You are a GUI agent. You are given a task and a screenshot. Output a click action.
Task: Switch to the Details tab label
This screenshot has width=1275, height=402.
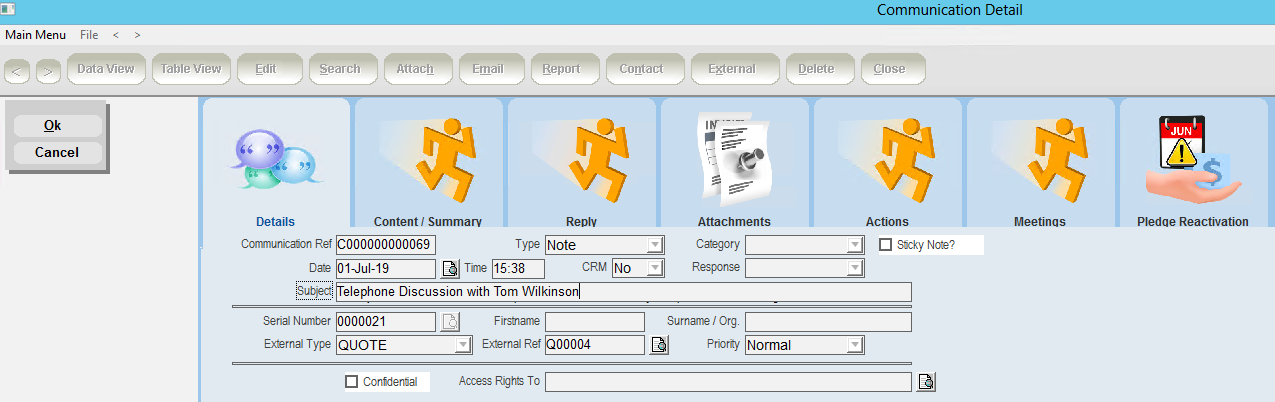click(275, 221)
